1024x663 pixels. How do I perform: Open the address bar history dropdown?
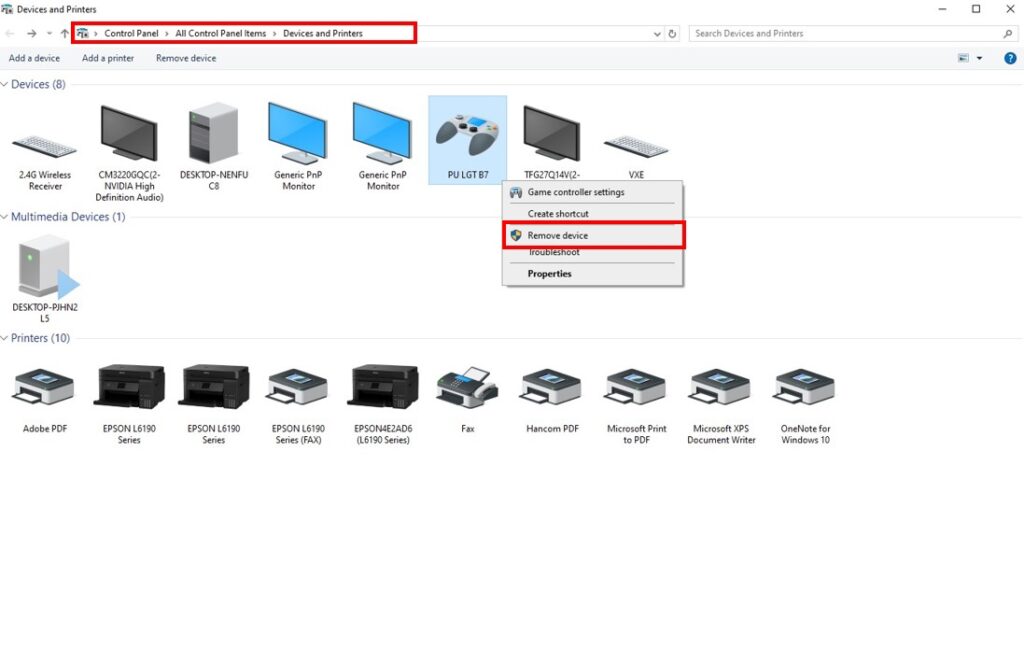(656, 33)
